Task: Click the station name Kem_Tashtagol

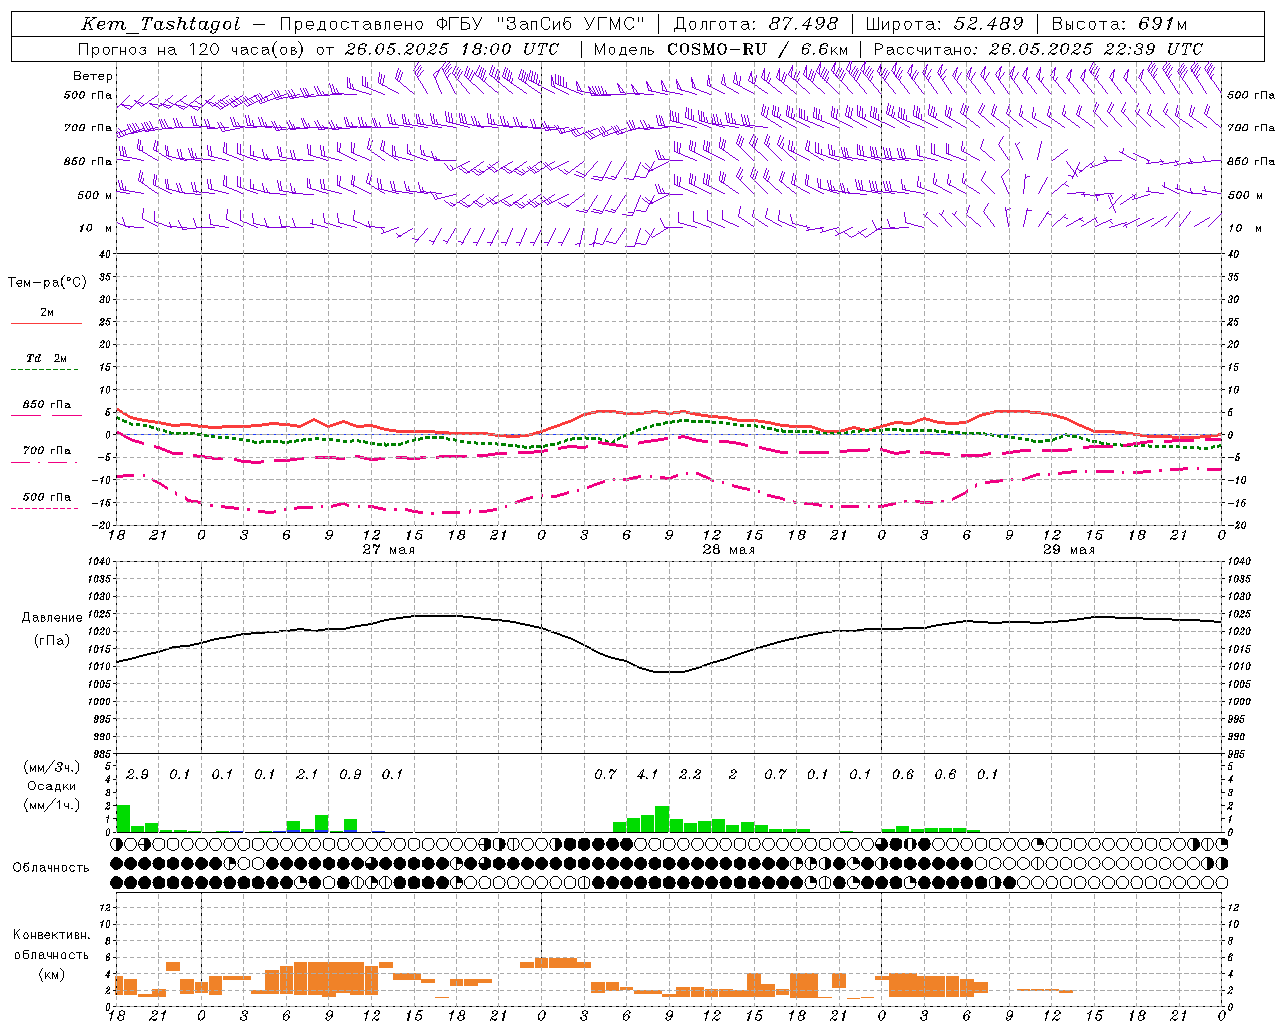Action: [x=161, y=24]
